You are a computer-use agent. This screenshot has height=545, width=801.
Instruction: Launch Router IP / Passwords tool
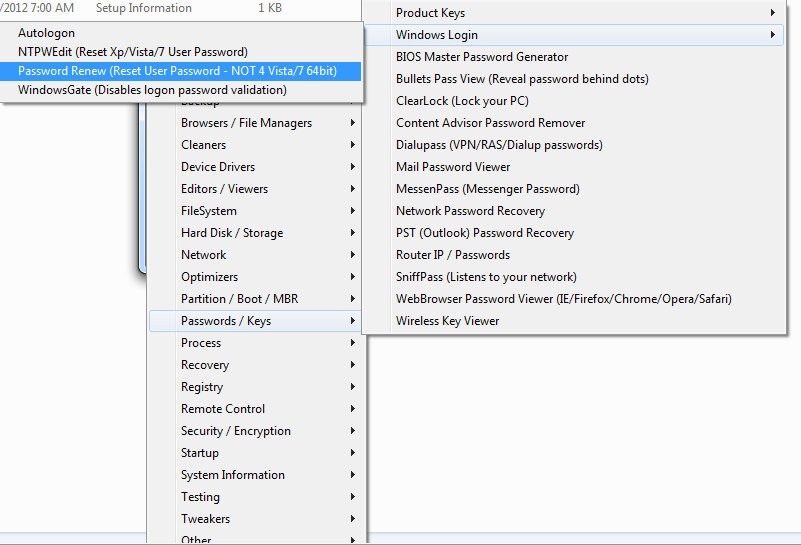574,254
